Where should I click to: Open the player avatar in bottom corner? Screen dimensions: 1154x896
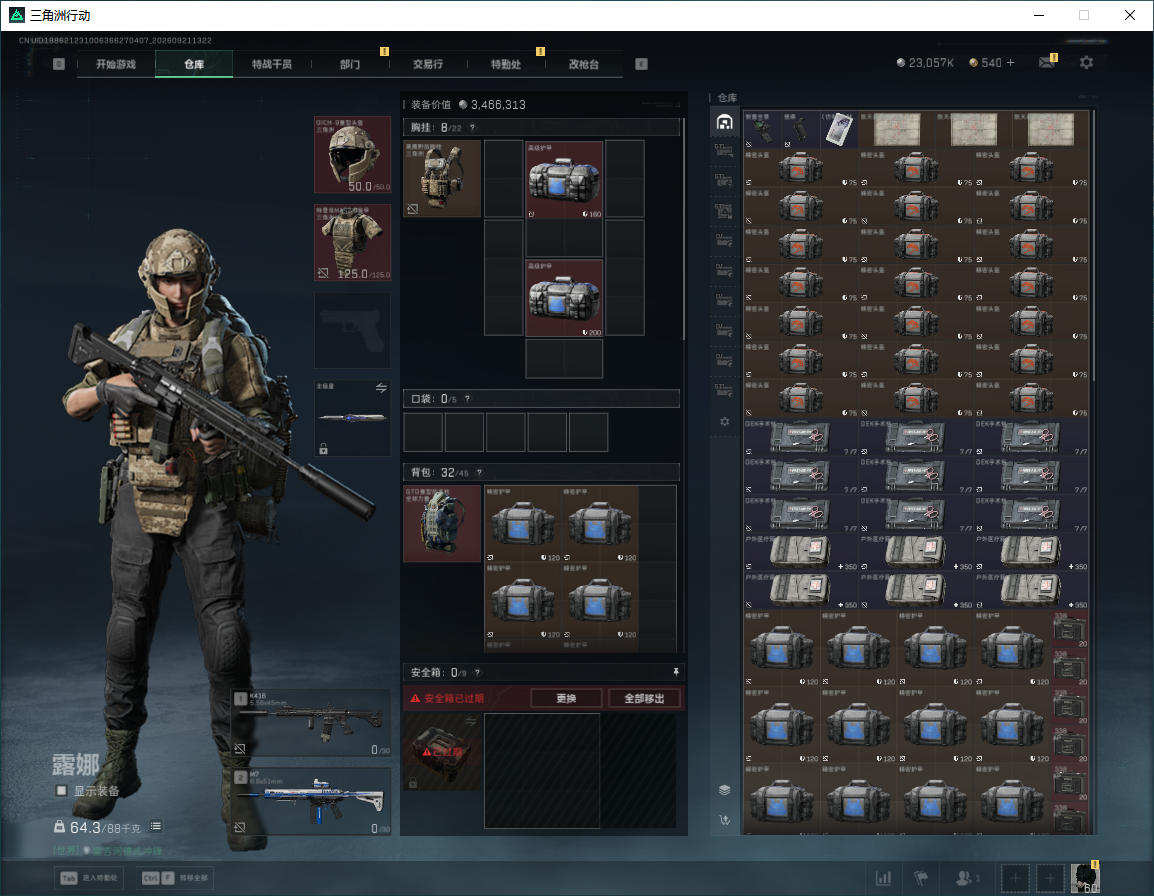point(1085,878)
